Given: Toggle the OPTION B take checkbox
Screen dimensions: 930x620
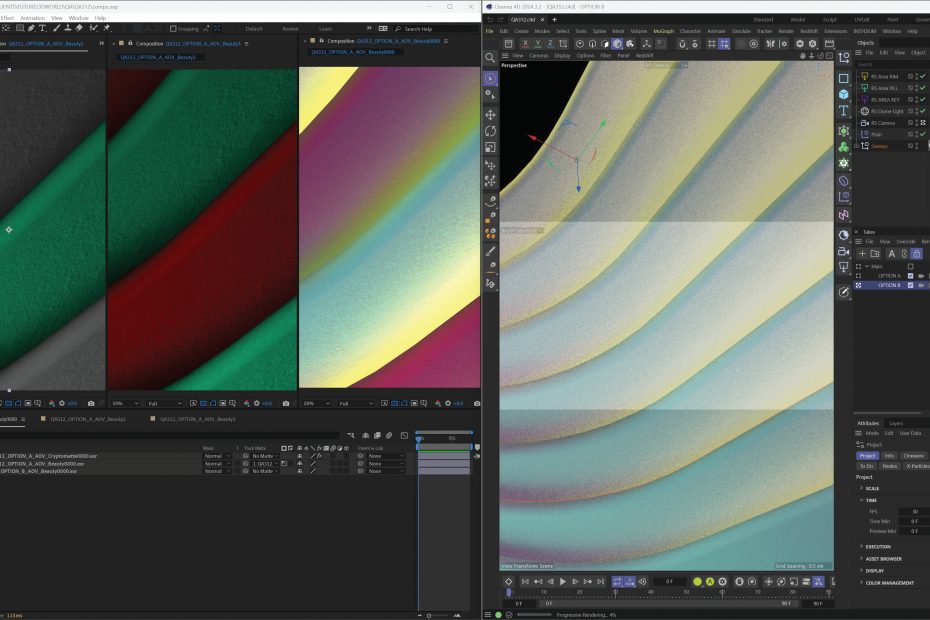Looking at the screenshot, I should click(910, 285).
